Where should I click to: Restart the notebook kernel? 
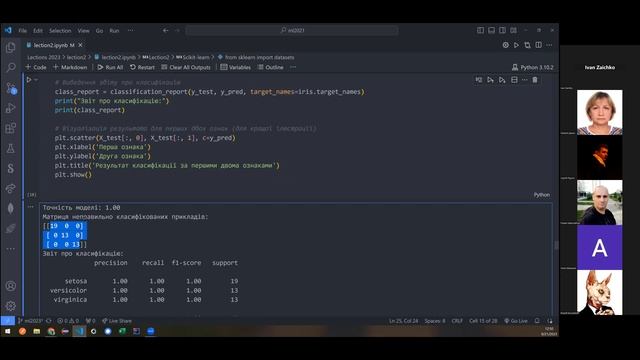click(x=142, y=67)
